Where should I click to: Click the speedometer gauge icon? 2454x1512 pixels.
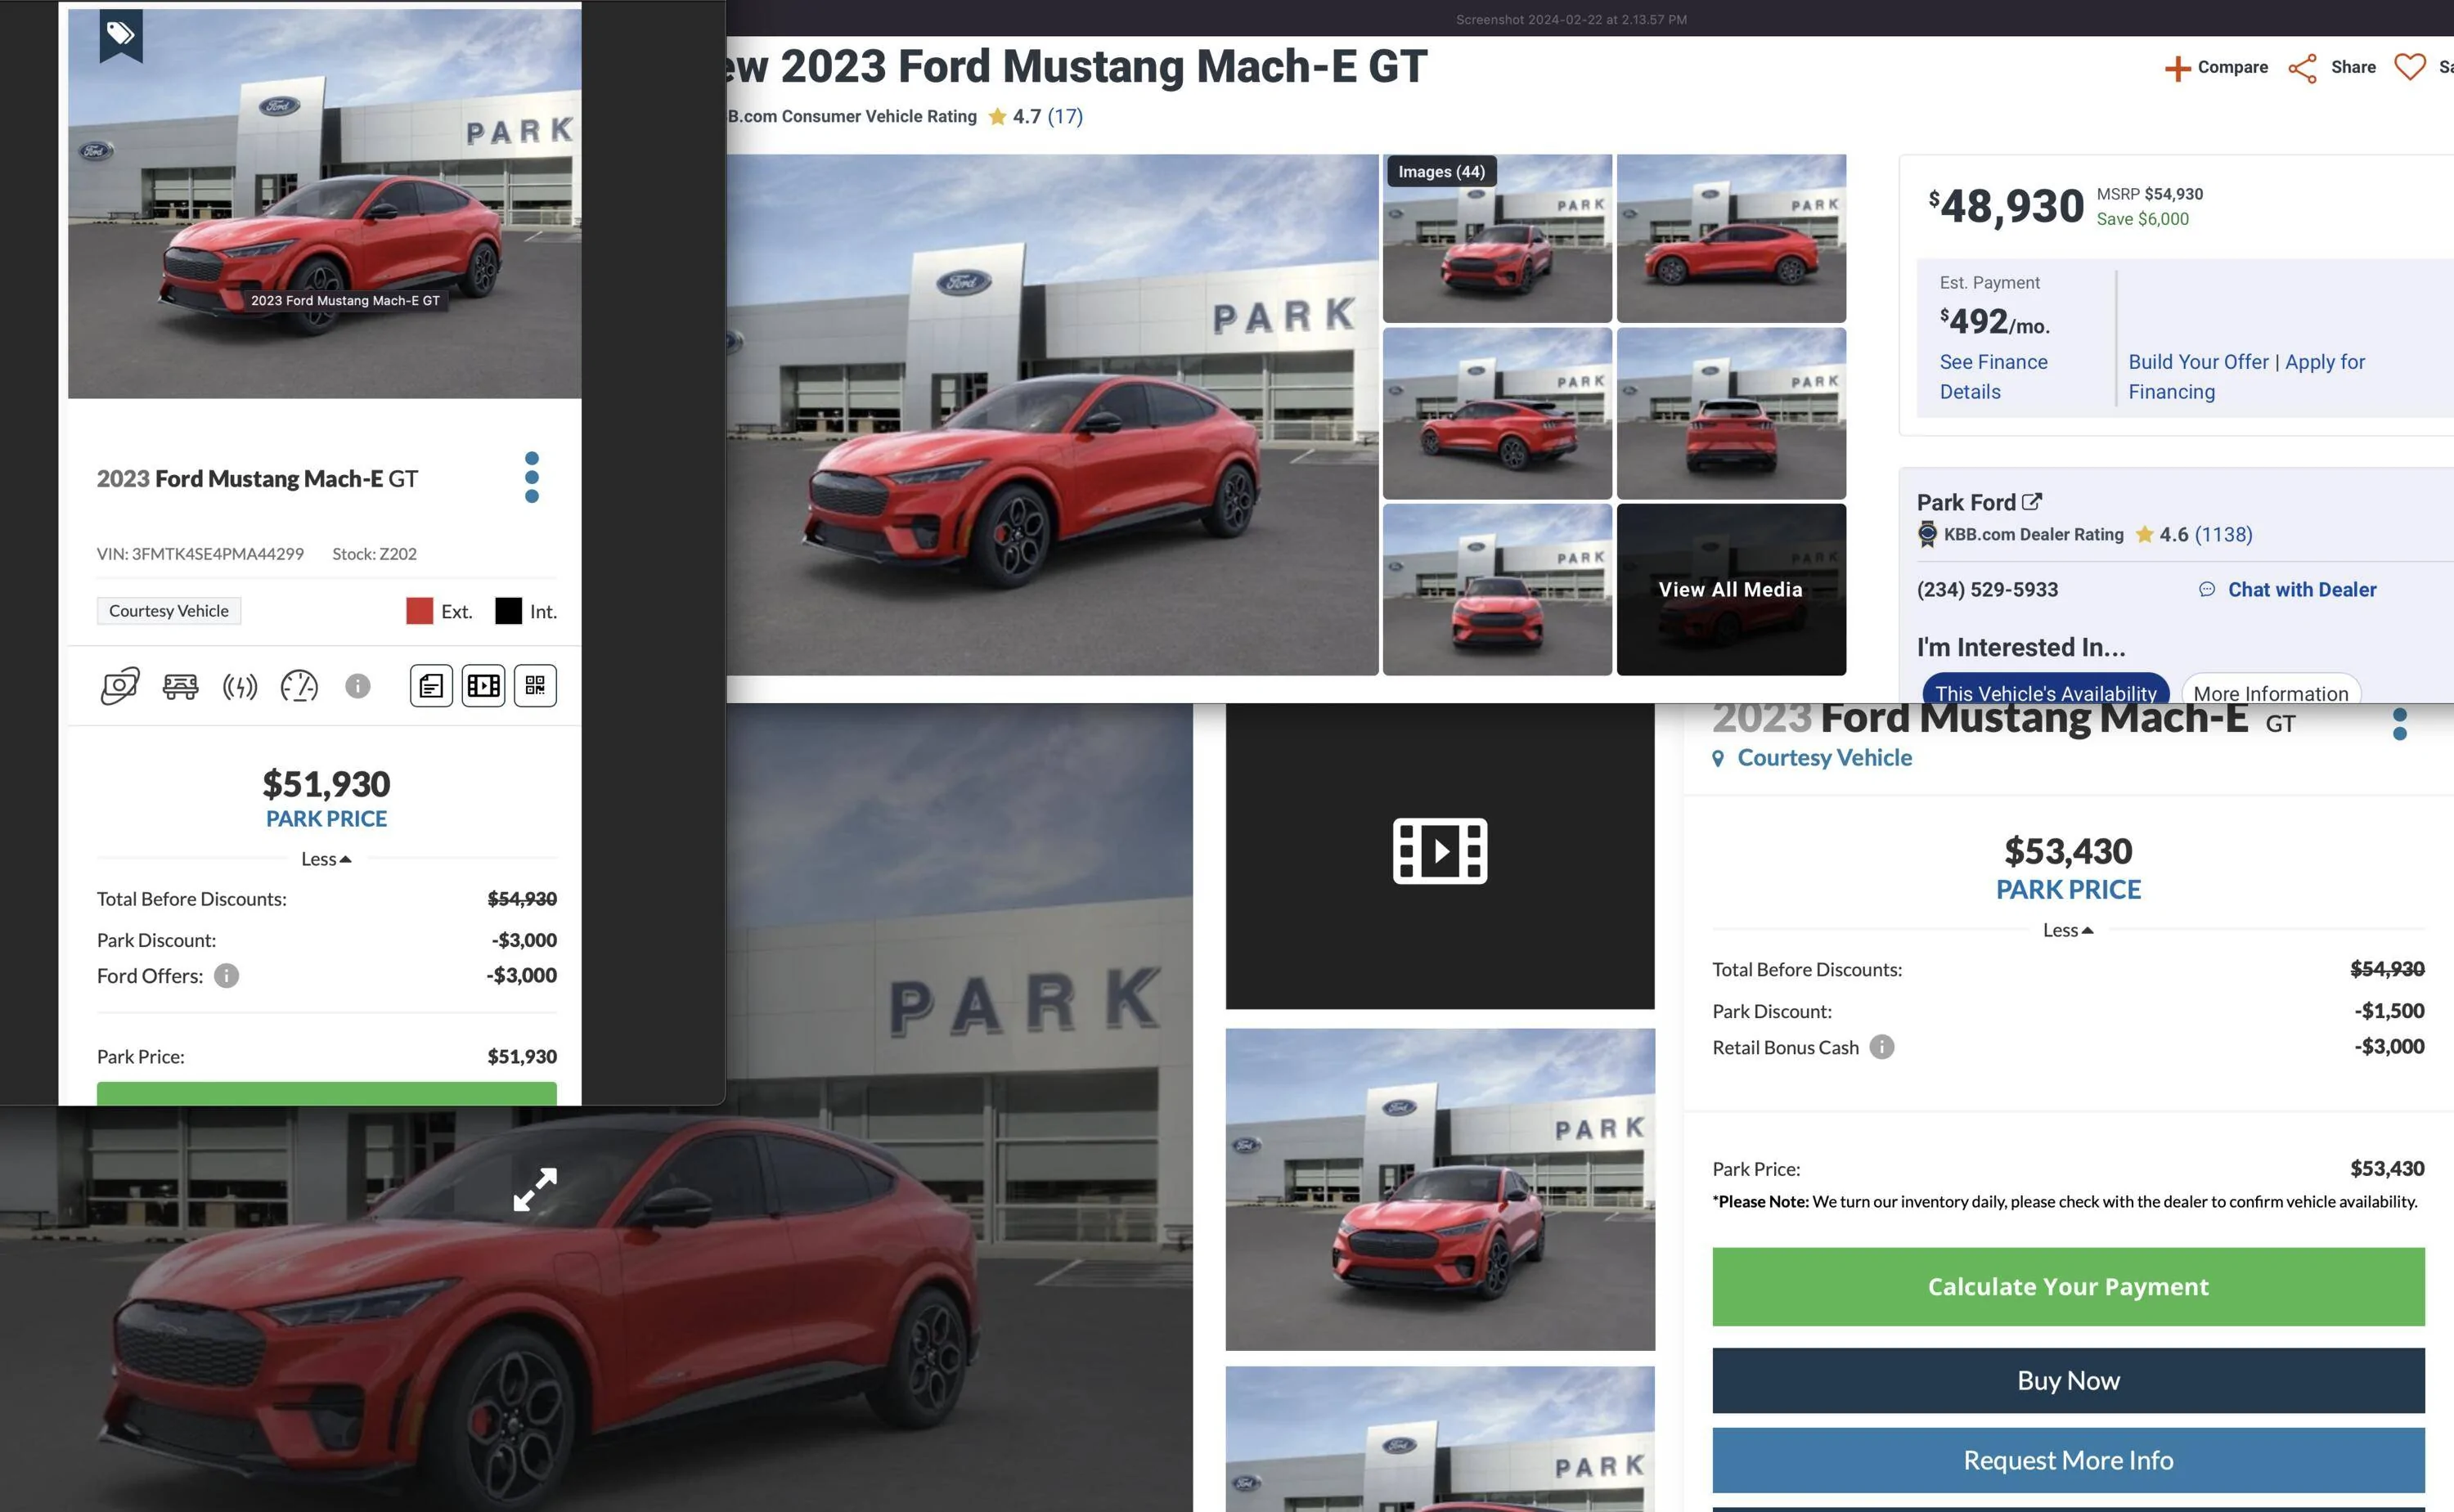point(299,686)
